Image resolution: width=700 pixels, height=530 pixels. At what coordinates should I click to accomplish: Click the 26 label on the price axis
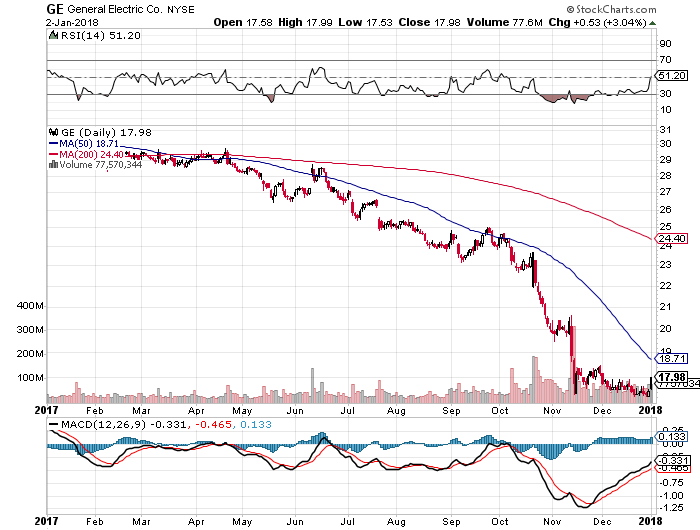666,209
